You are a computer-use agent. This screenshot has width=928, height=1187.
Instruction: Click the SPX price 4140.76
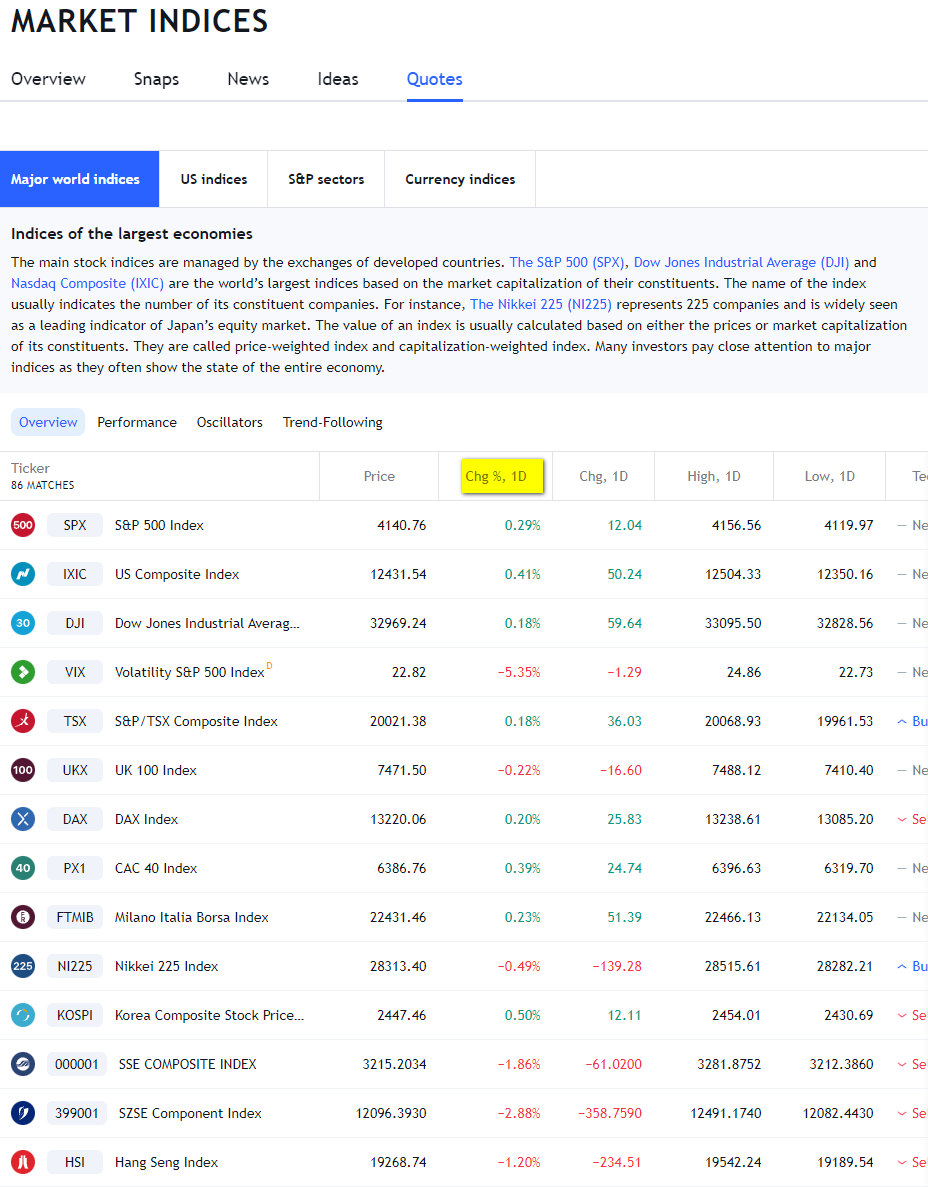[401, 525]
